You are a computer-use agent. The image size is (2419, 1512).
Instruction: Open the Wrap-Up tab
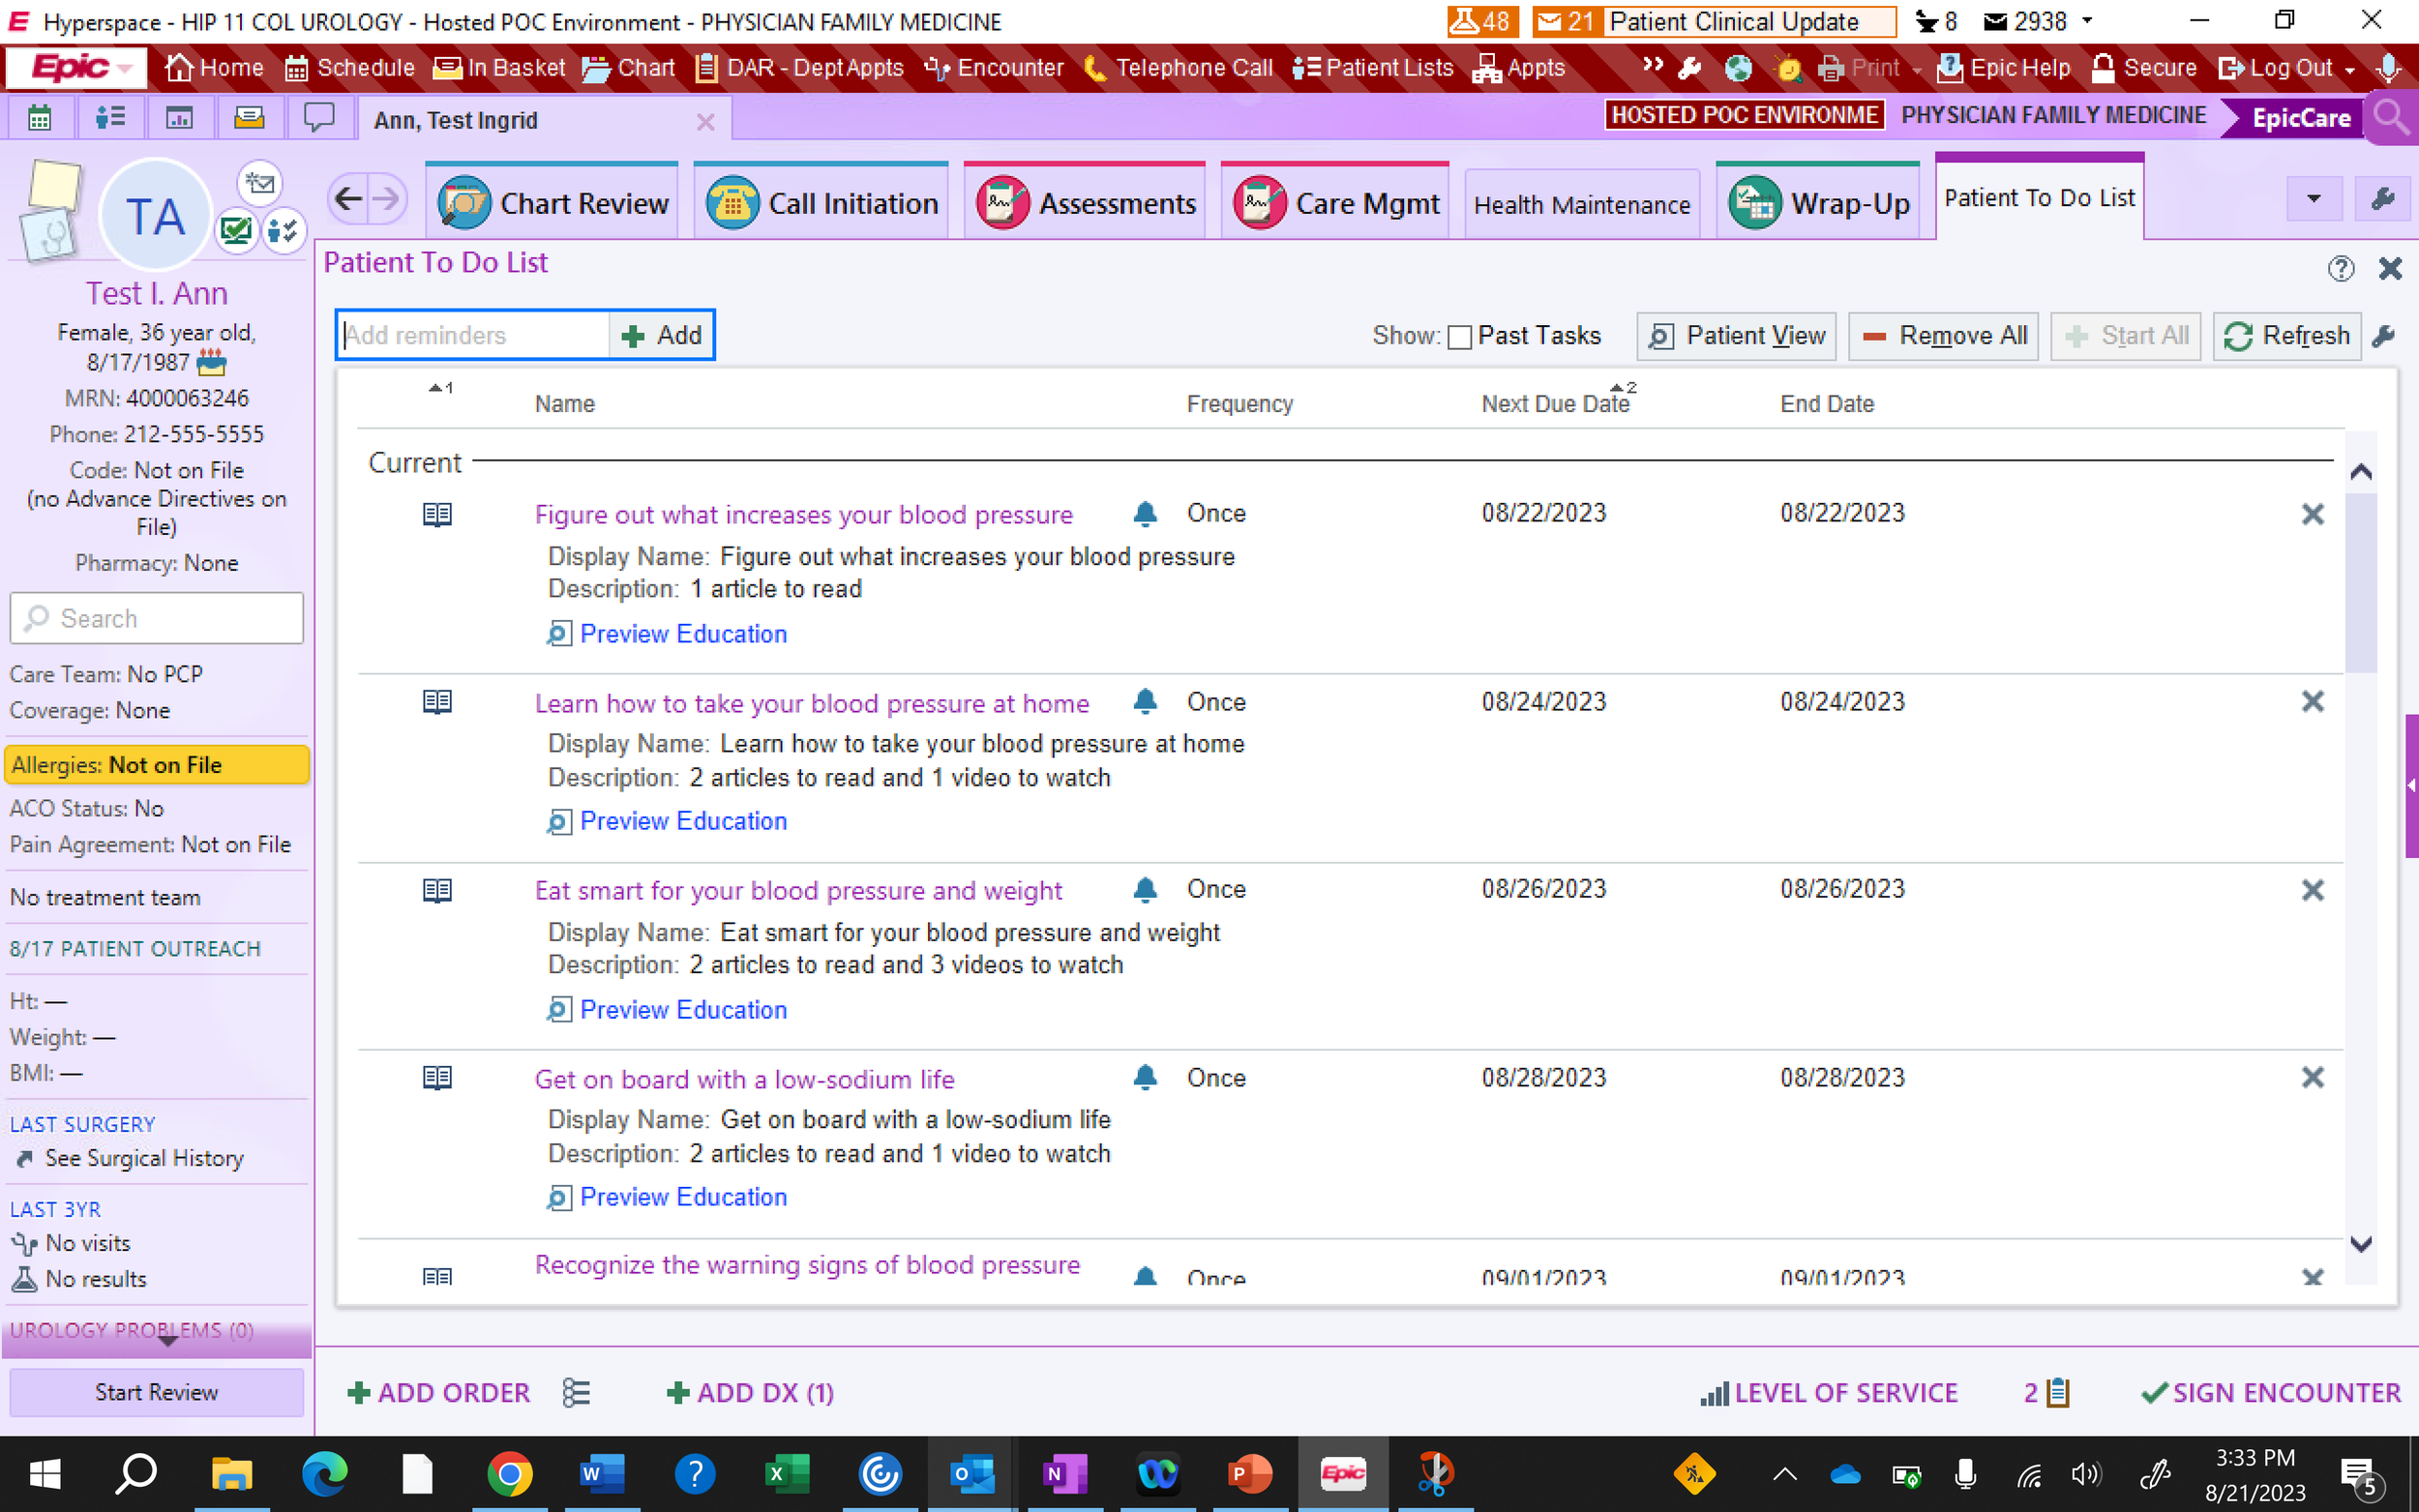[x=1818, y=203]
